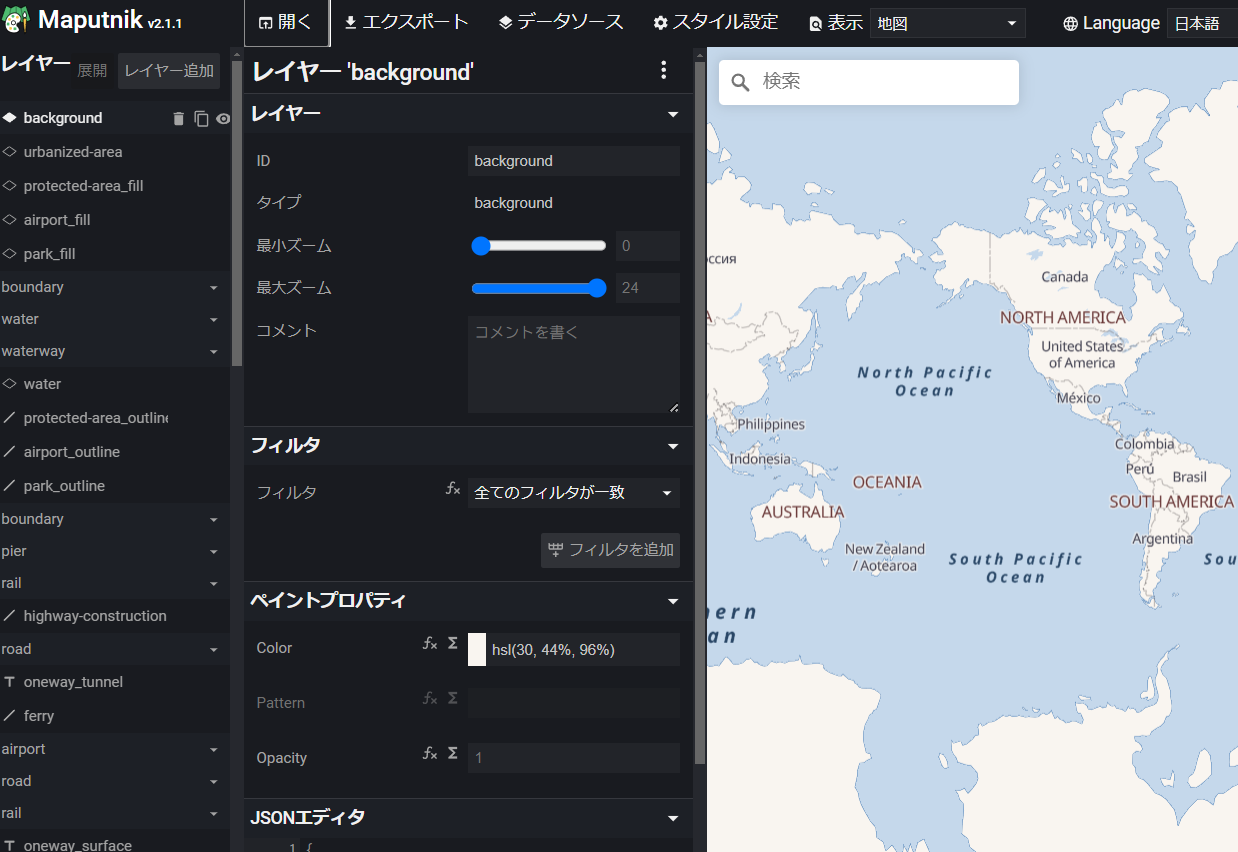Click the fill icon of airport_fill layer
The image size is (1238, 852).
pos(10,220)
